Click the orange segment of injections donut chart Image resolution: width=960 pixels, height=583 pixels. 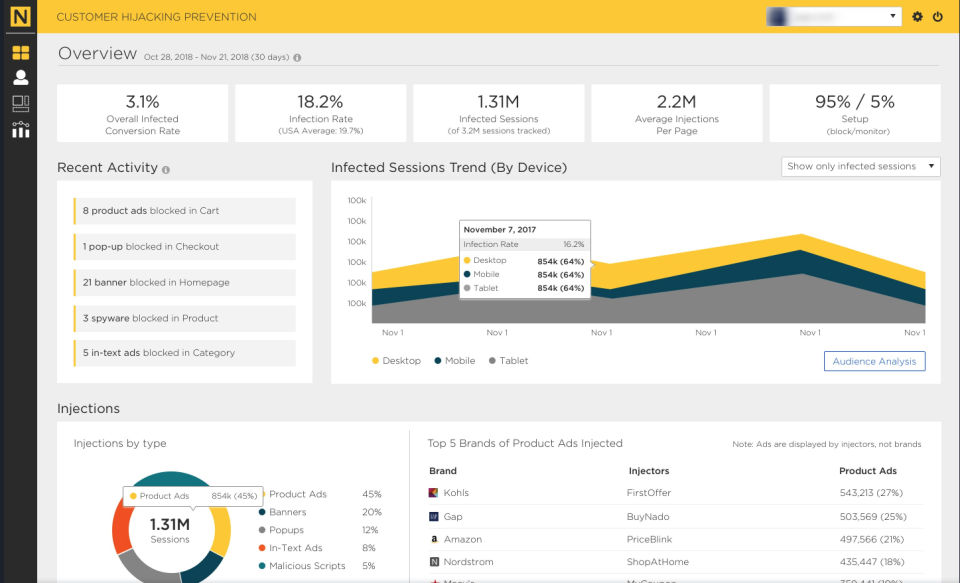(122, 530)
